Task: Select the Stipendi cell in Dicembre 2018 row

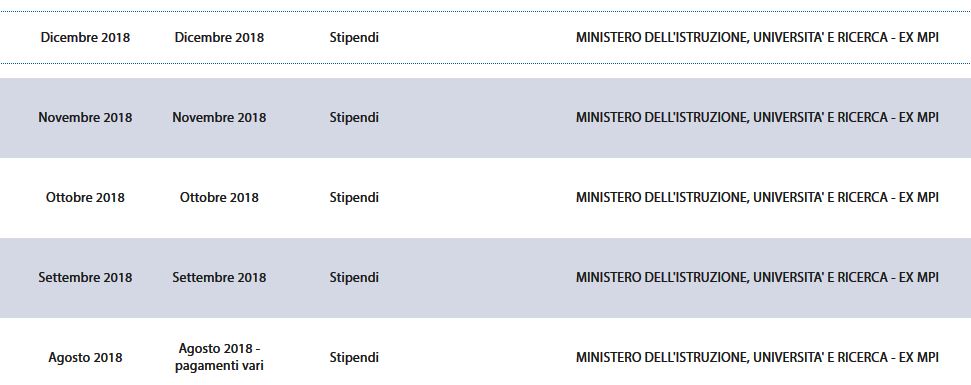Action: pos(354,37)
